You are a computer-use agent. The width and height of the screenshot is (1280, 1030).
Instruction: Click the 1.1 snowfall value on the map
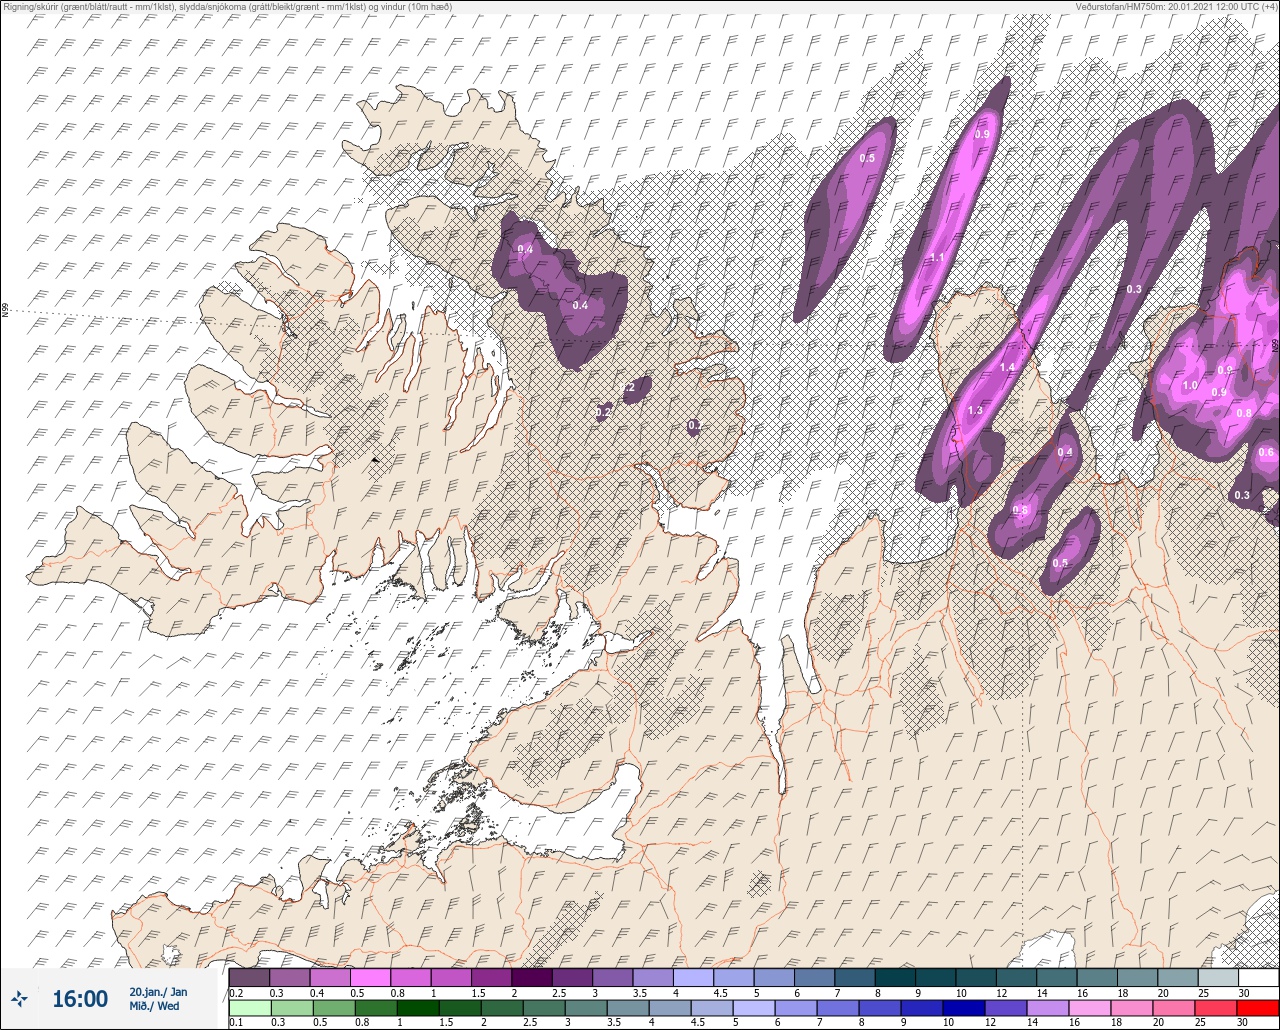click(x=937, y=258)
